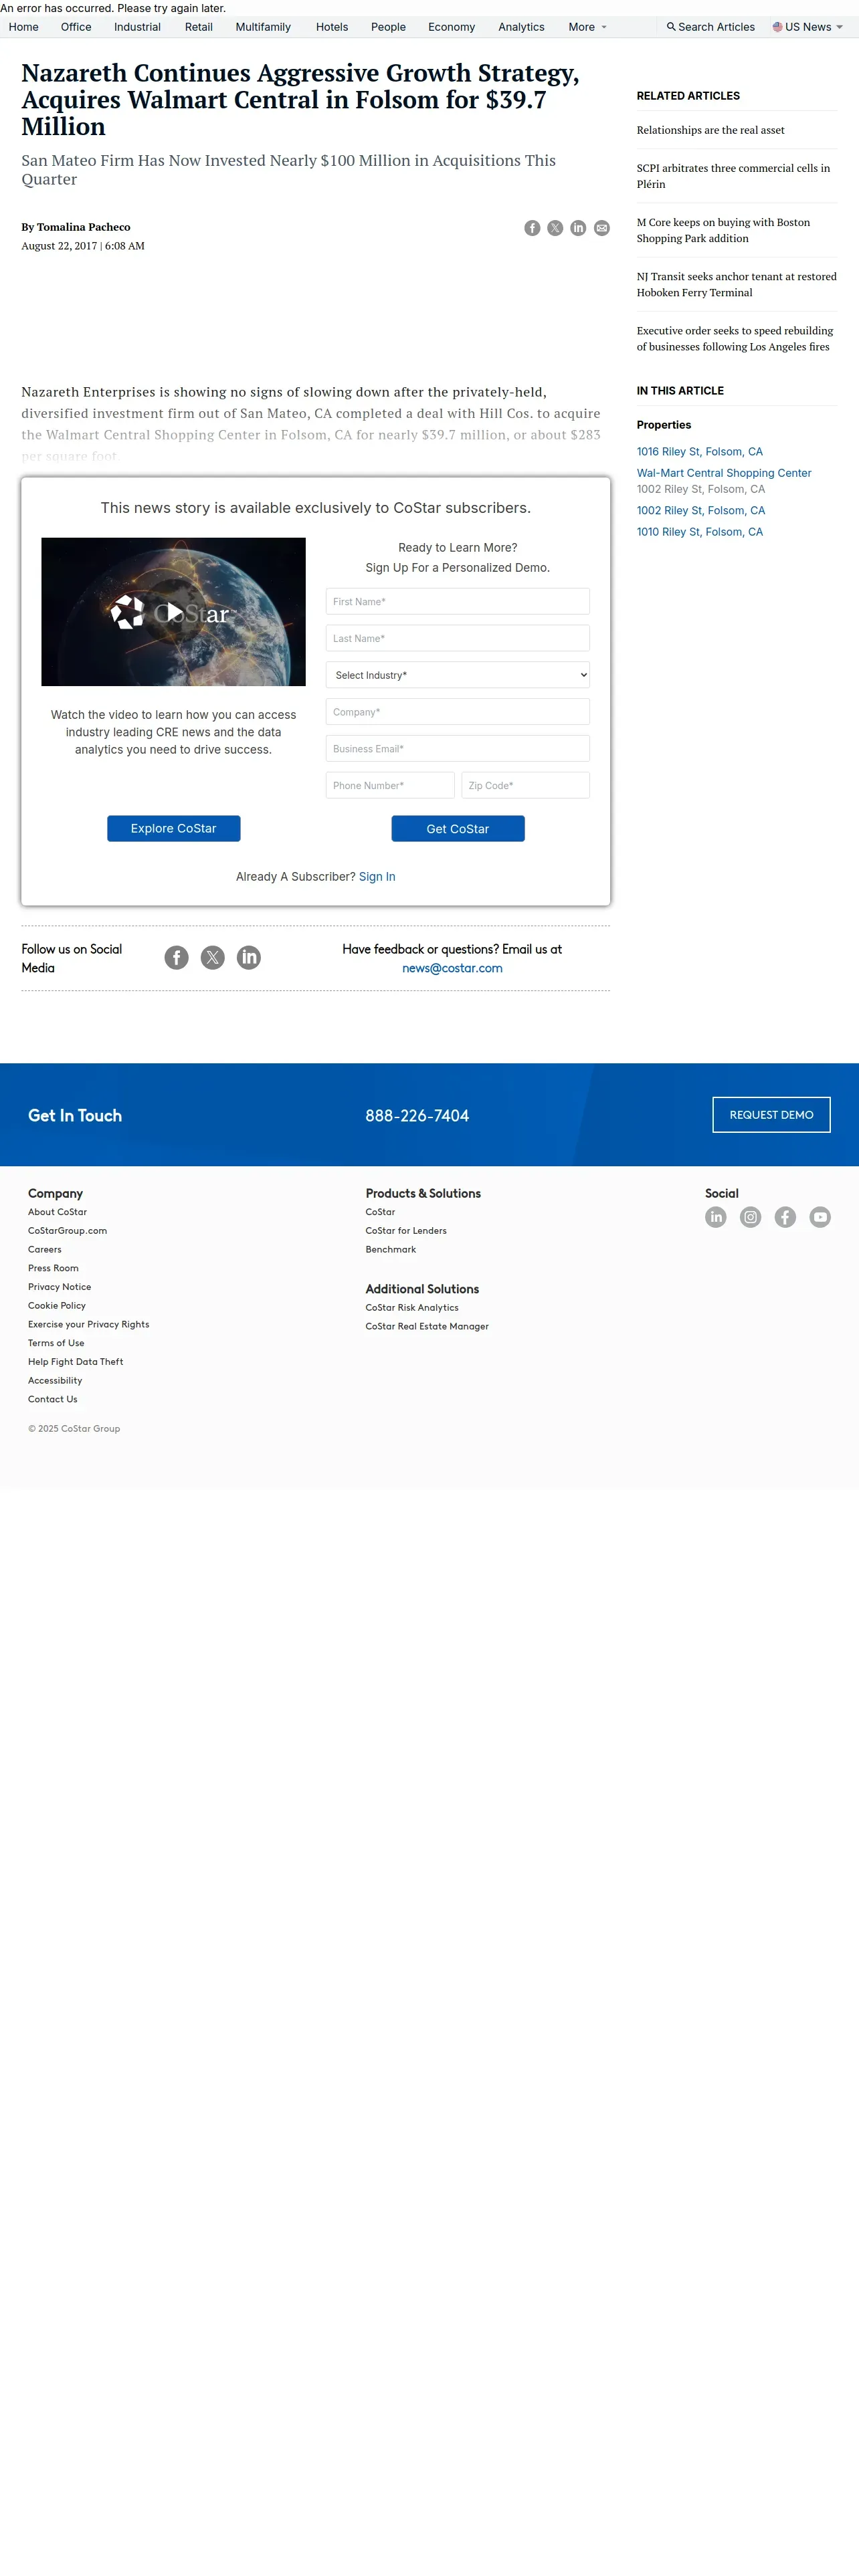Image resolution: width=859 pixels, height=2576 pixels.
Task: Focus the Phone Number field
Action: (390, 785)
